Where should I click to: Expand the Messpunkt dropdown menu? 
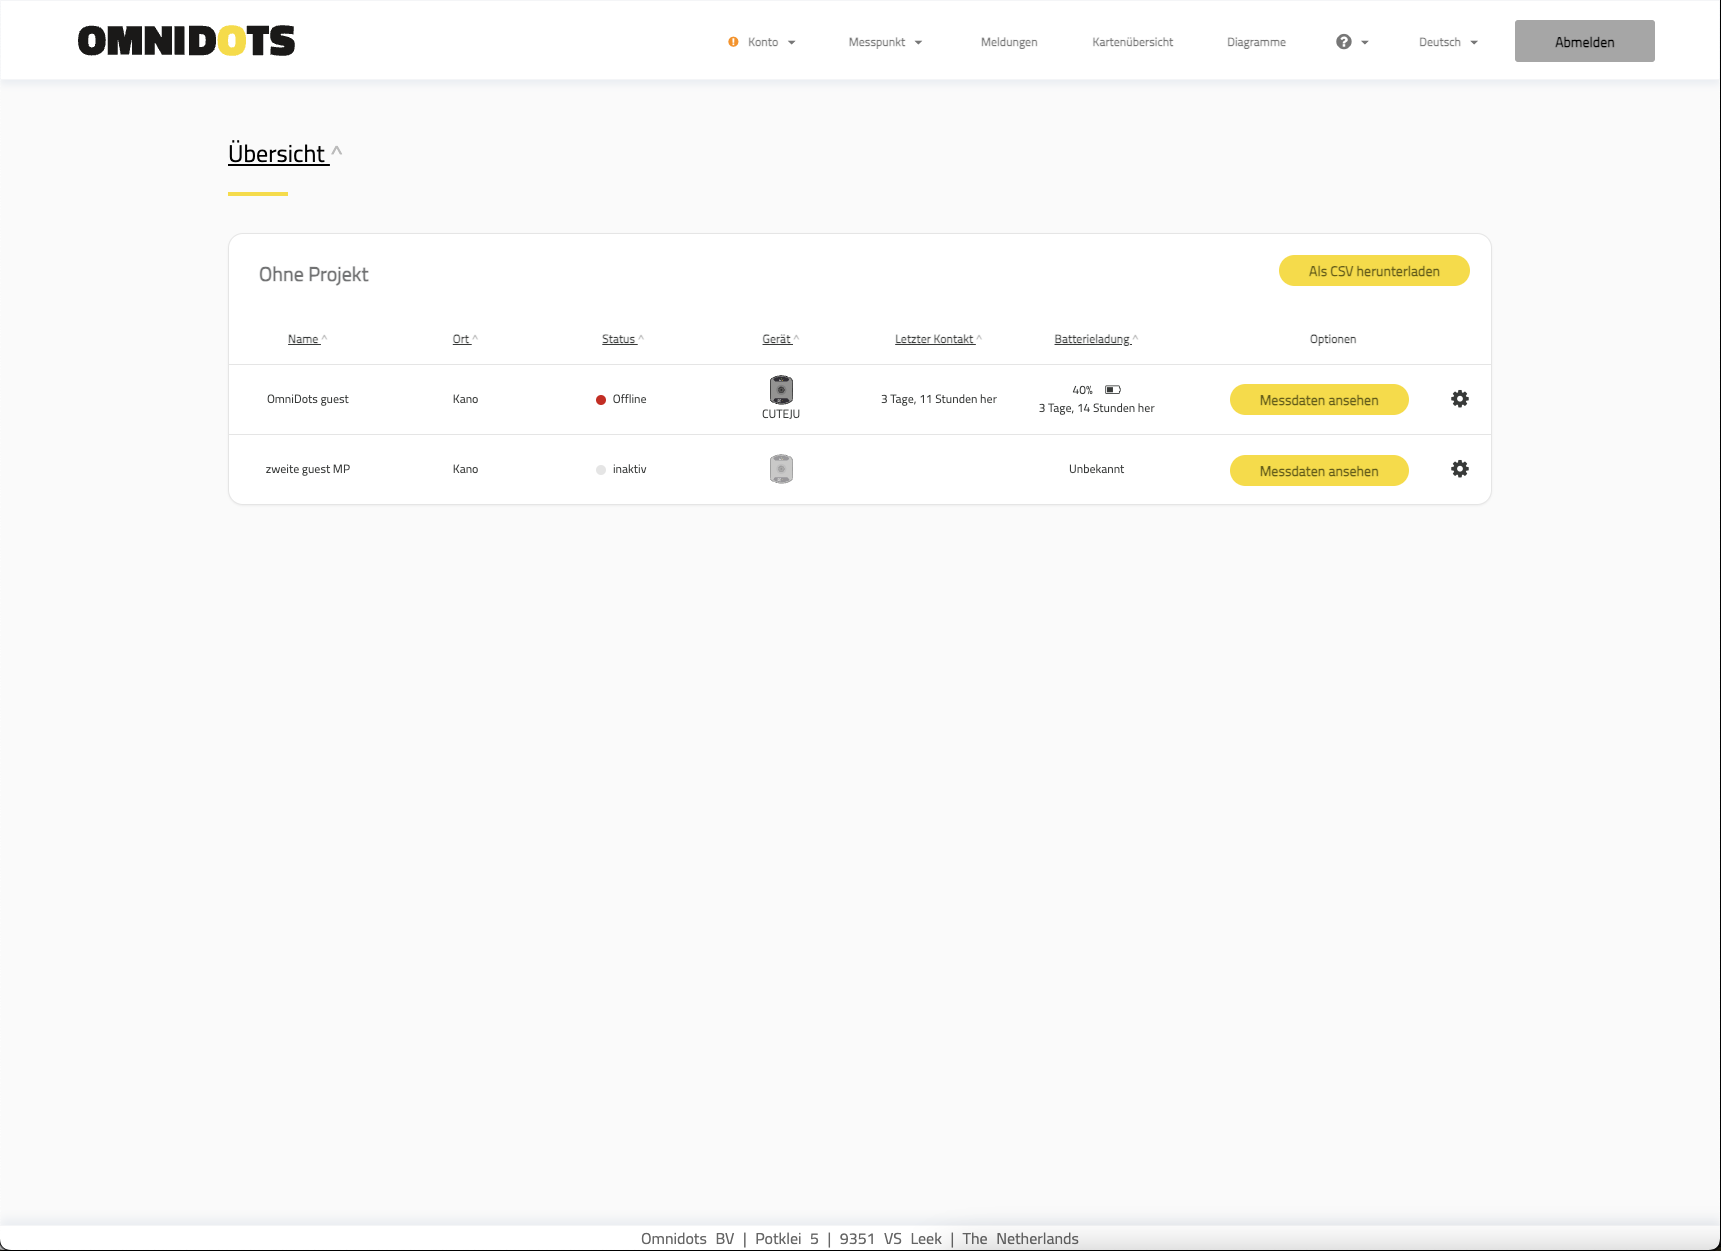[x=885, y=42]
